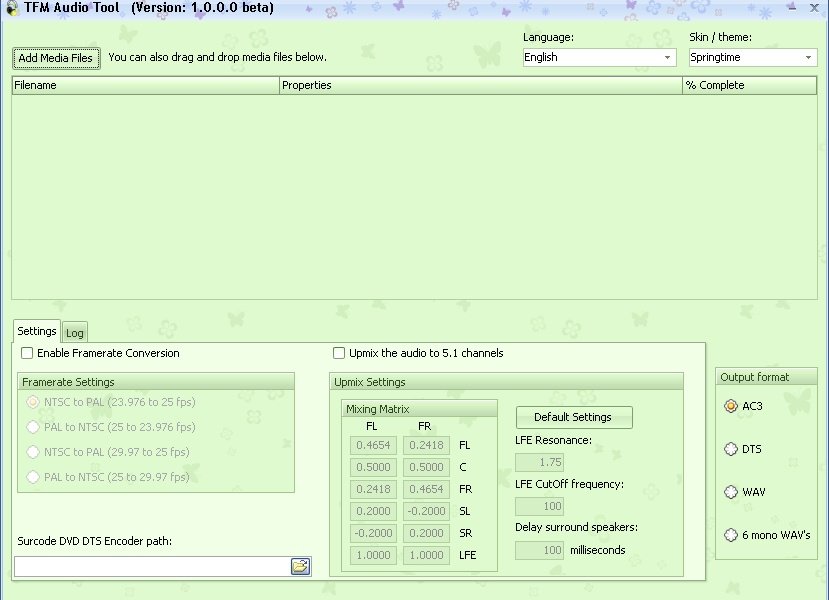Click the 'Upmix Settings' group title
829x600 pixels.
[x=370, y=382]
